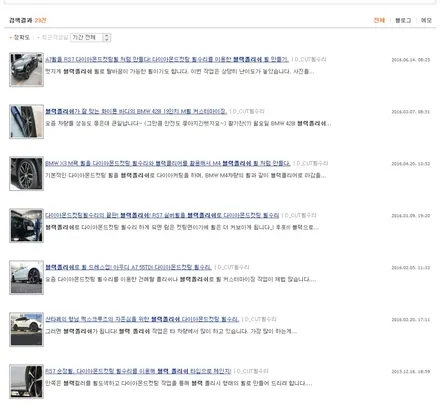Open the RS7 silver wheel post thumbnail
Image resolution: width=440 pixels, height=409 pixels.
click(26, 225)
